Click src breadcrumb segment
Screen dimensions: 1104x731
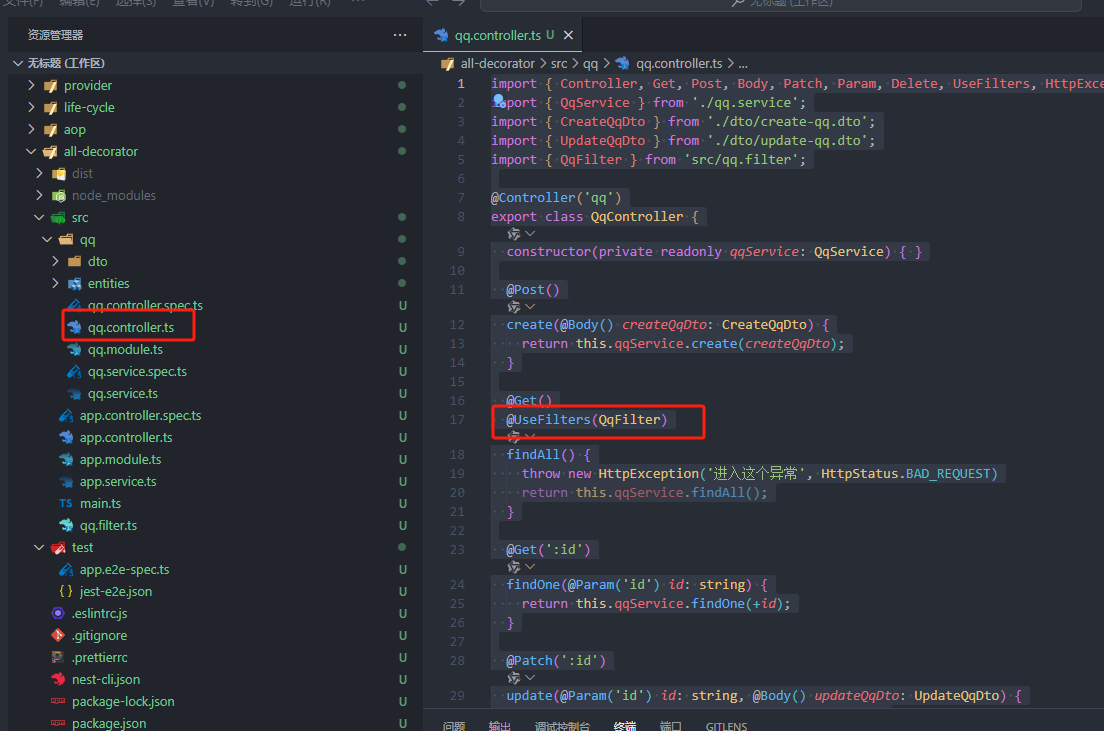[558, 63]
